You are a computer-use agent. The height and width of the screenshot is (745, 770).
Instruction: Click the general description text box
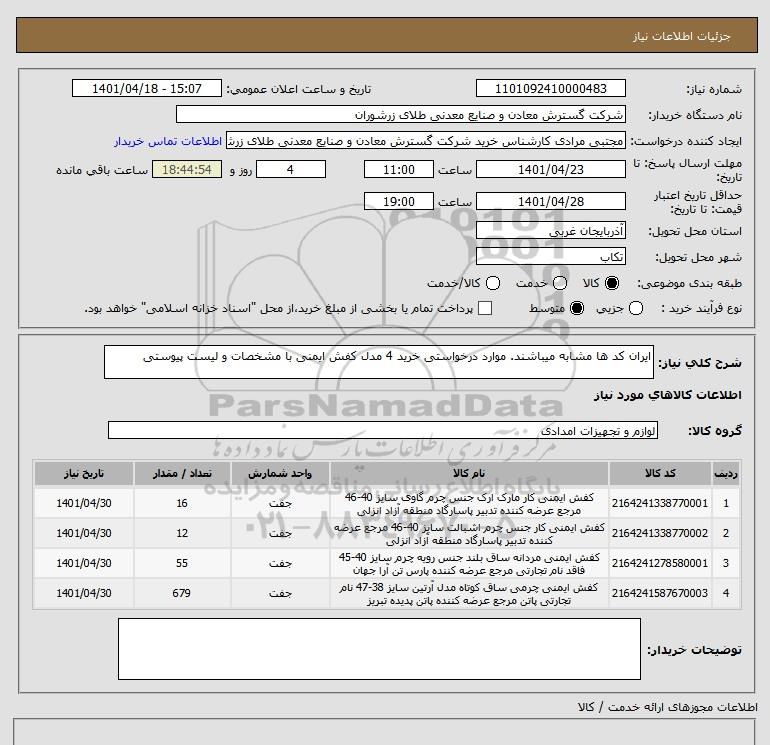379,362
